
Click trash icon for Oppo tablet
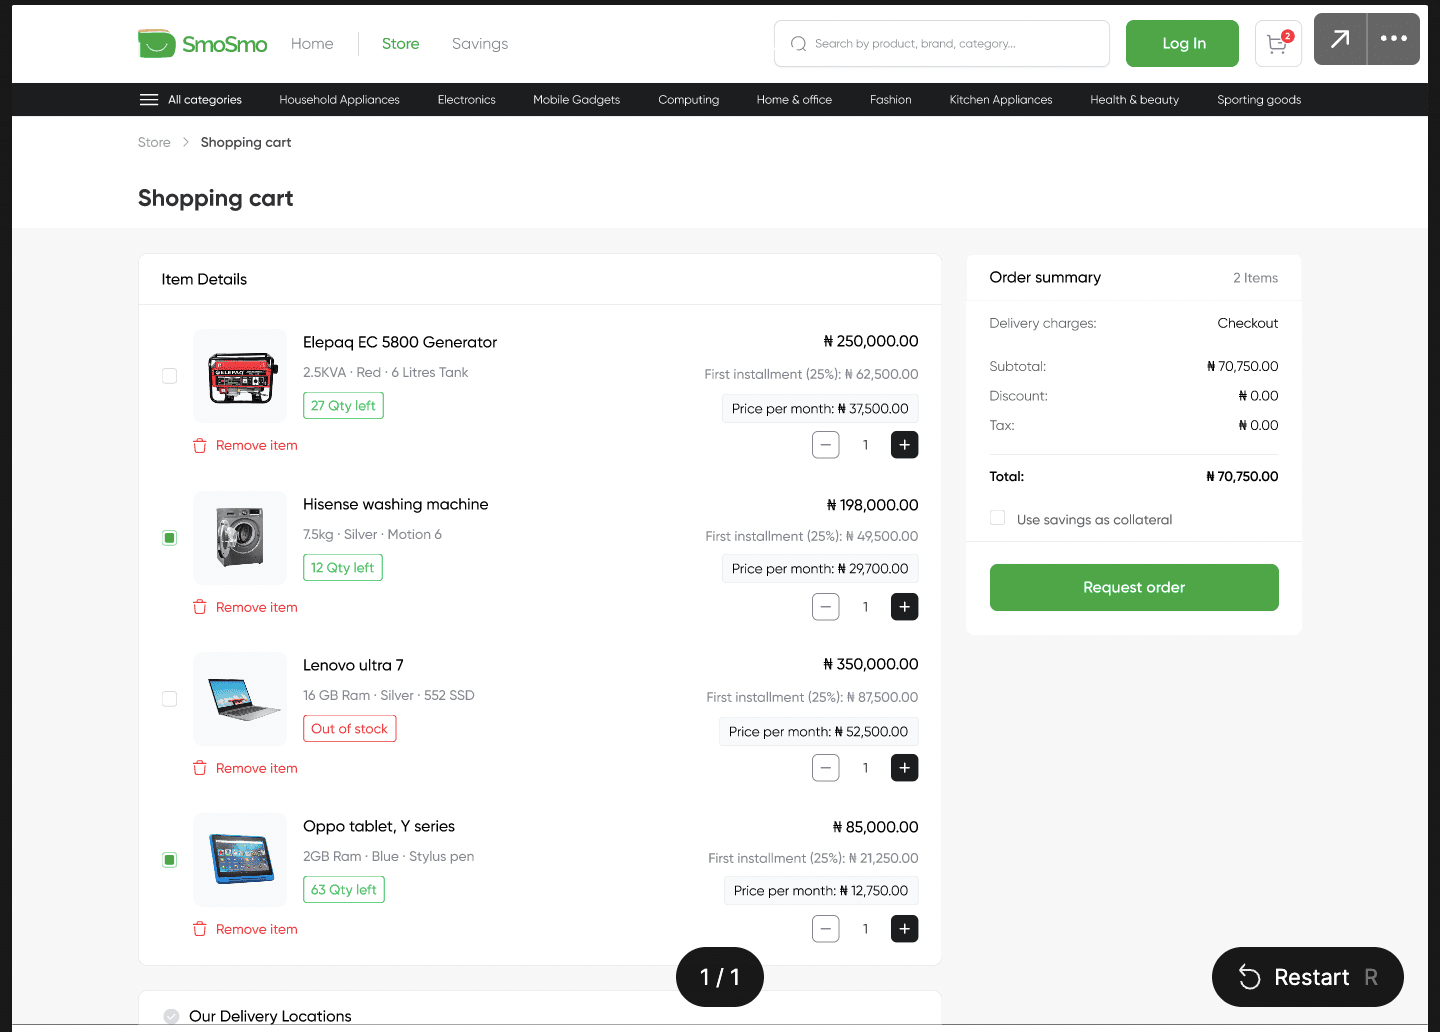[200, 929]
